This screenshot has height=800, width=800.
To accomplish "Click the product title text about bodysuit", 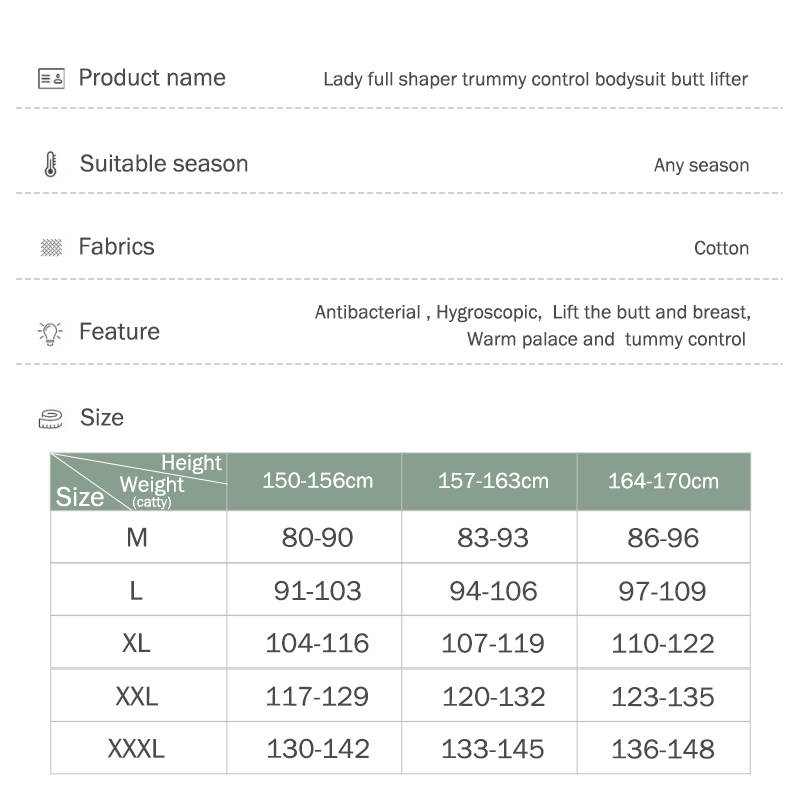I will 535,79.
